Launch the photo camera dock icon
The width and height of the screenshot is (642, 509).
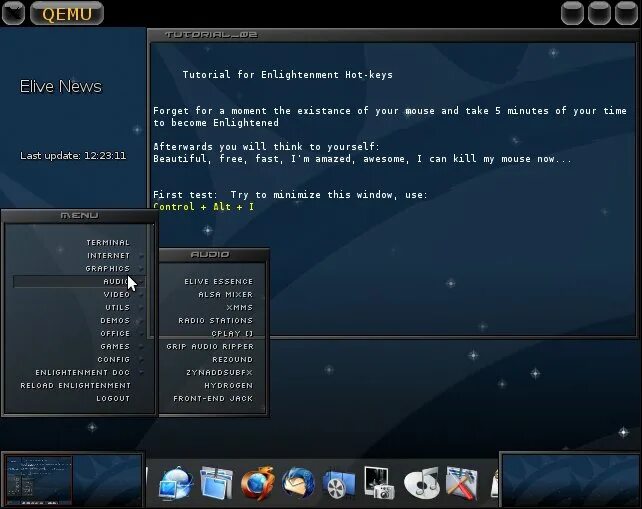pos(380,483)
